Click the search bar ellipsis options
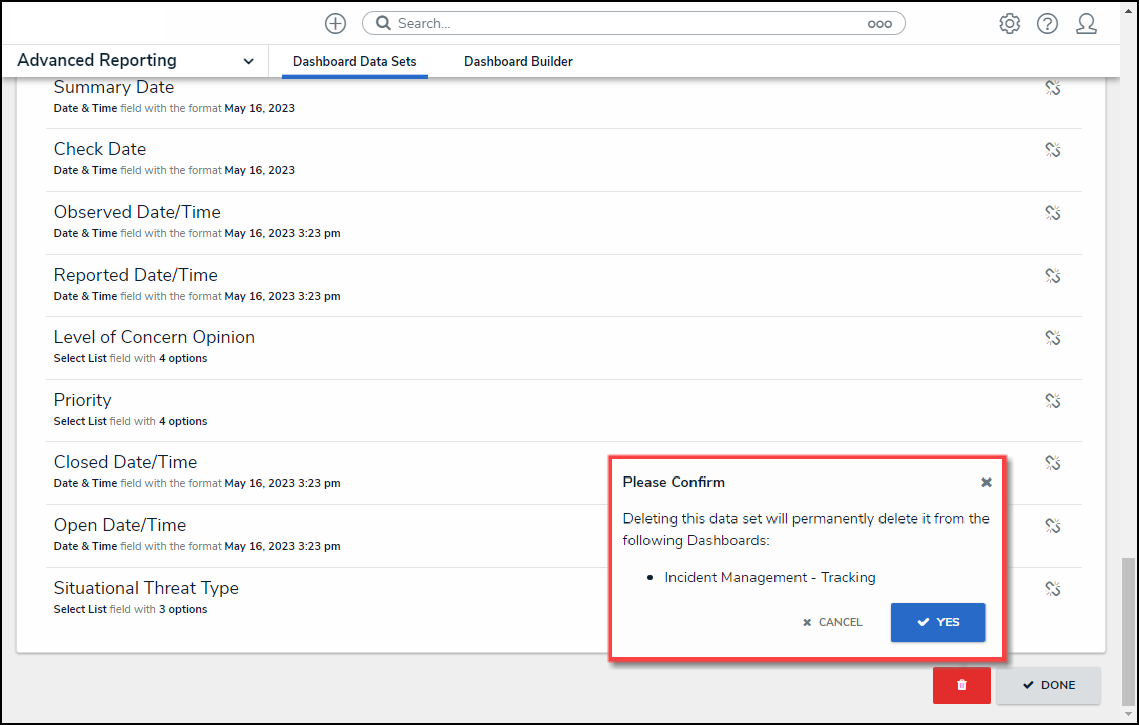Screen dimensions: 1139x725 click(x=879, y=24)
